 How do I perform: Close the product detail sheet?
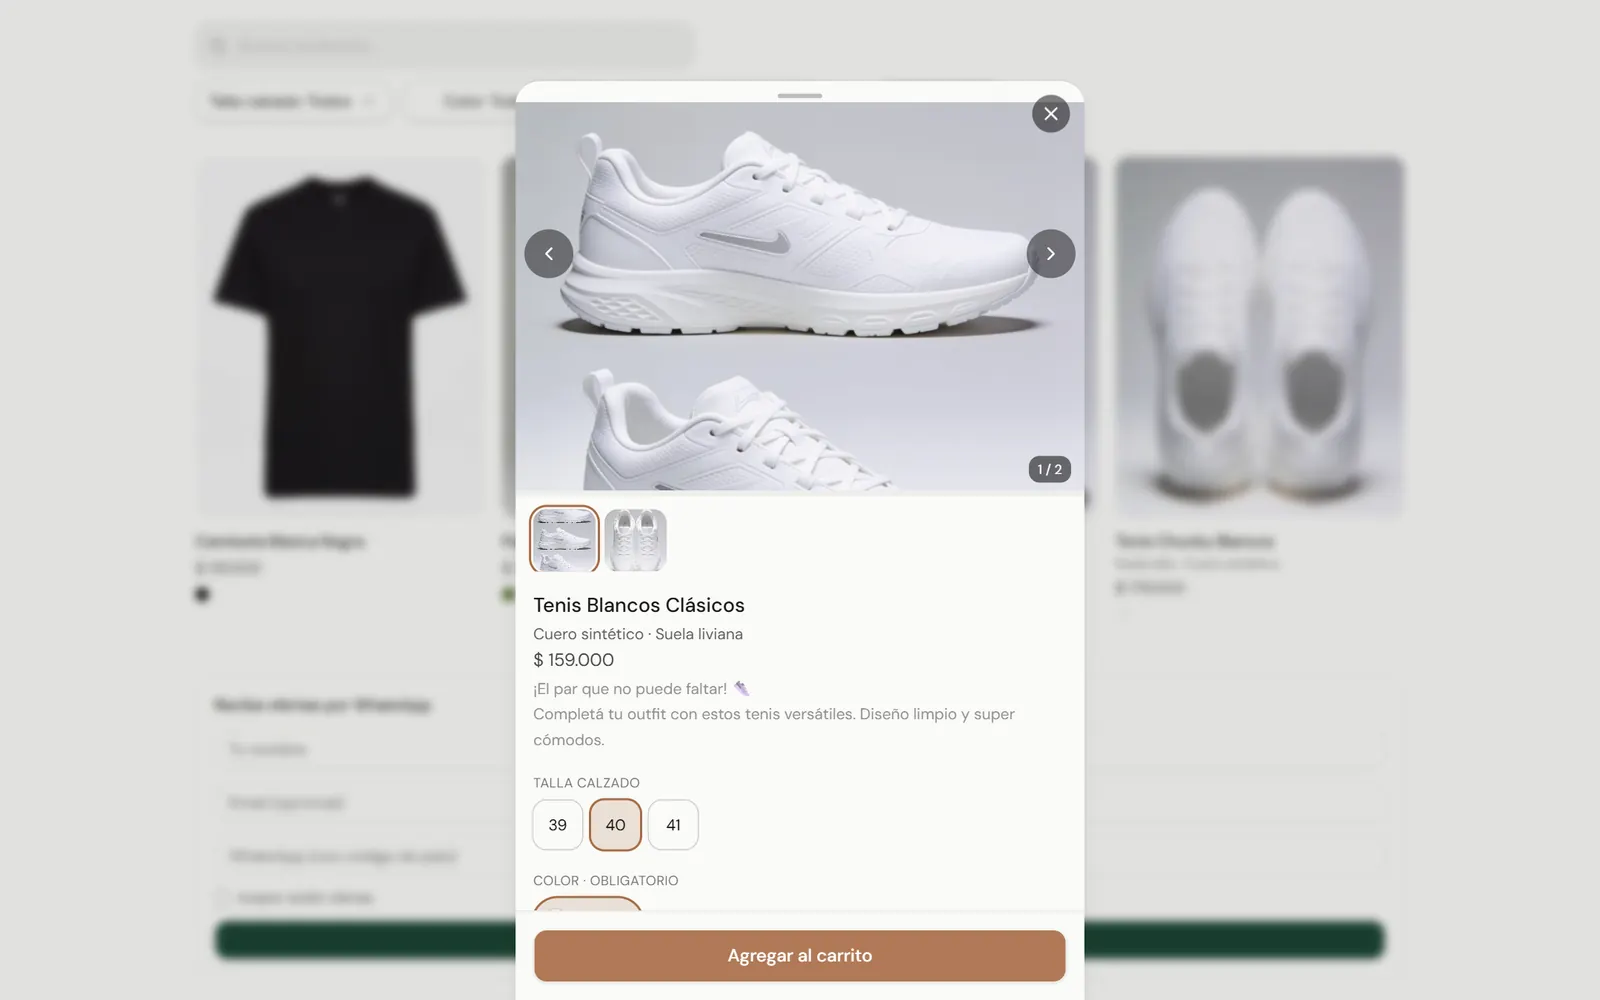click(1050, 114)
